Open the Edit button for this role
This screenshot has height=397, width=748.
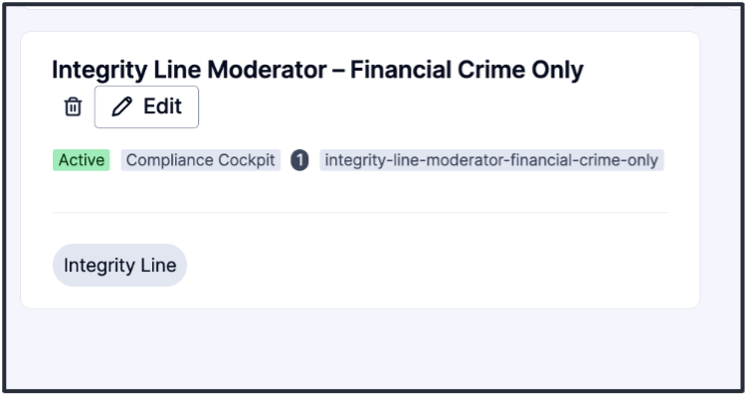146,107
